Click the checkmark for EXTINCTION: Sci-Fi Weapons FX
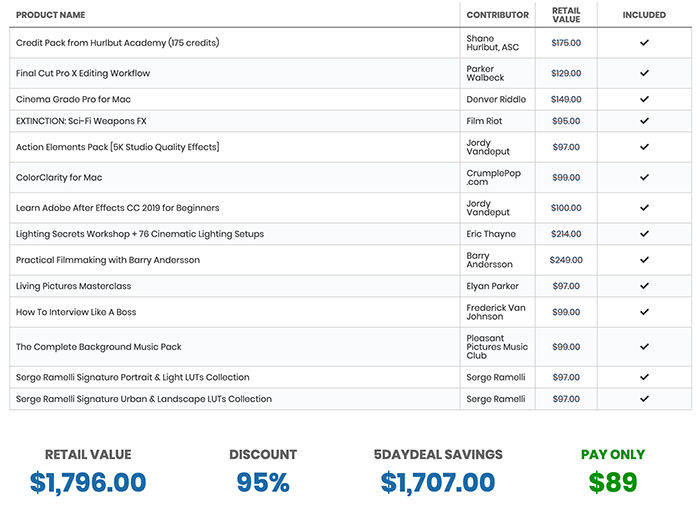This screenshot has height=505, width=700. click(644, 121)
